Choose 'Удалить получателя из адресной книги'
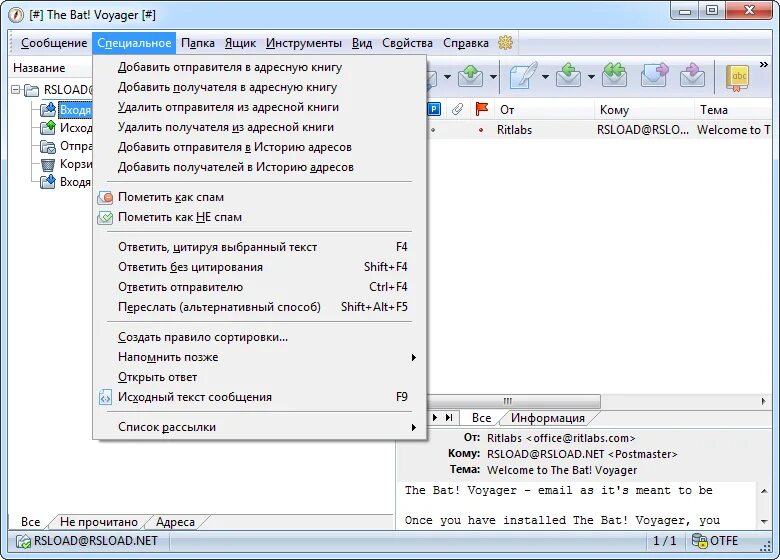The width and height of the screenshot is (780, 560). coord(260,127)
